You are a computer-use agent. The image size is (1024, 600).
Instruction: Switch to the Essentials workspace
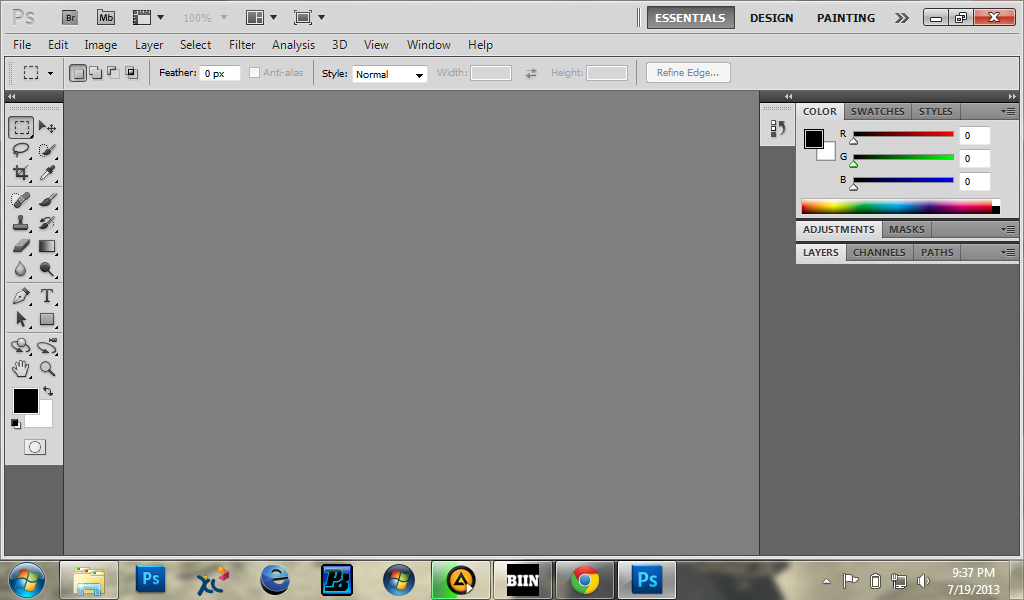click(690, 18)
